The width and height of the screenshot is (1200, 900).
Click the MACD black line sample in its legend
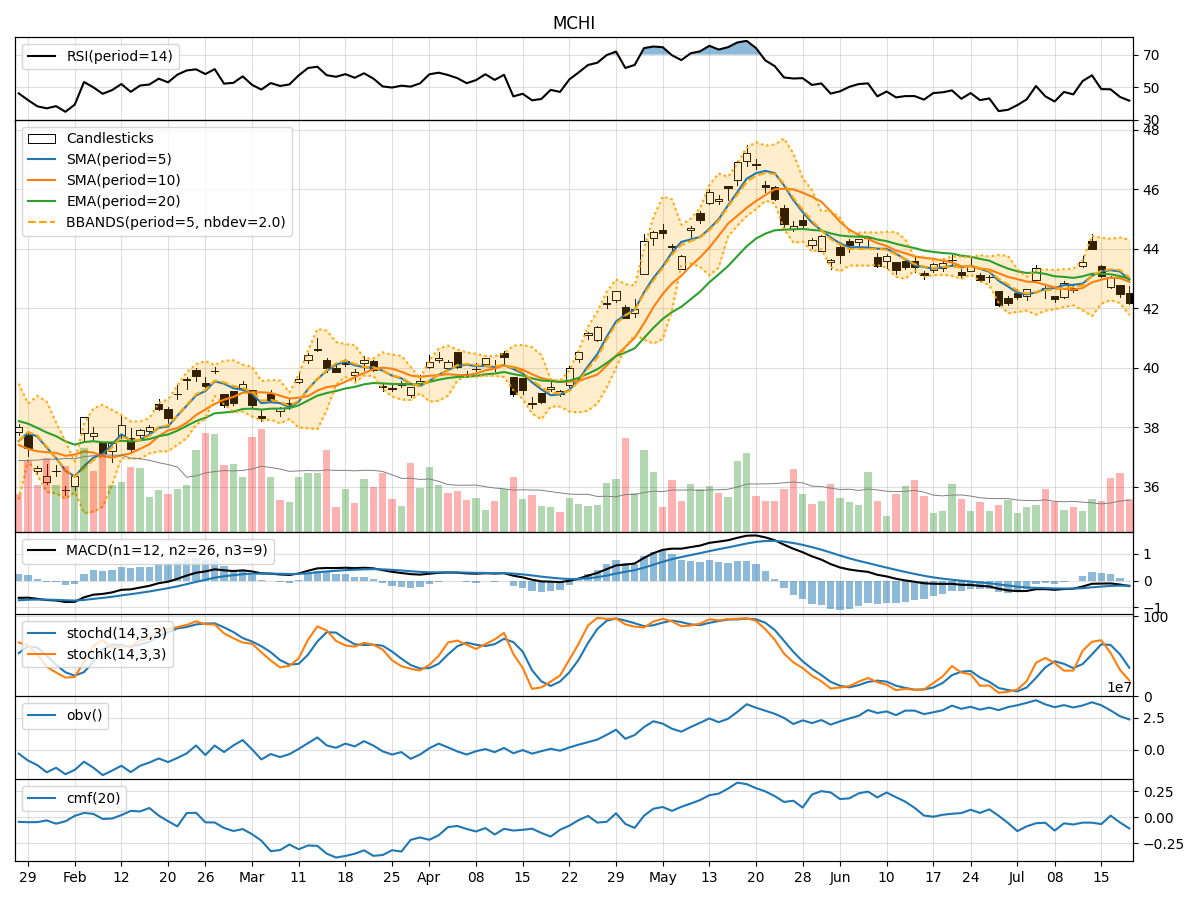tap(42, 548)
